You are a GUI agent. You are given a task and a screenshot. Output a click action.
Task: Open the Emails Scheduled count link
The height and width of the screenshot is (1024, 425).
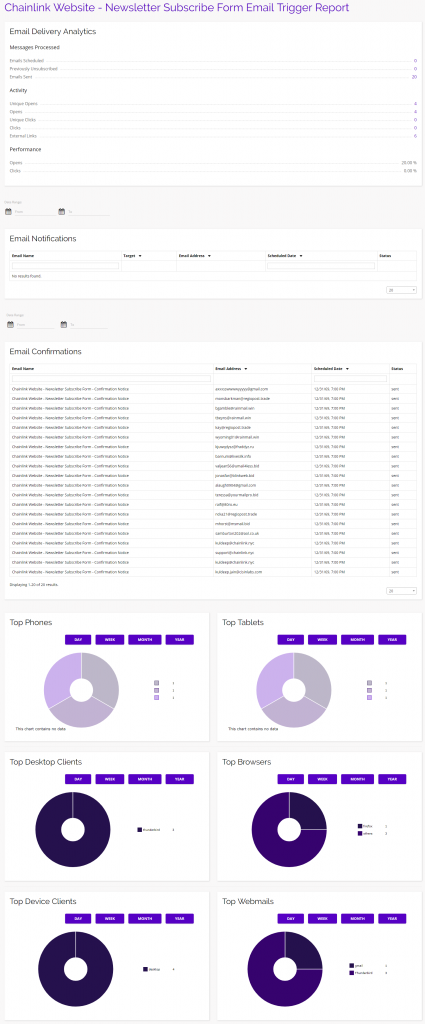(x=415, y=61)
